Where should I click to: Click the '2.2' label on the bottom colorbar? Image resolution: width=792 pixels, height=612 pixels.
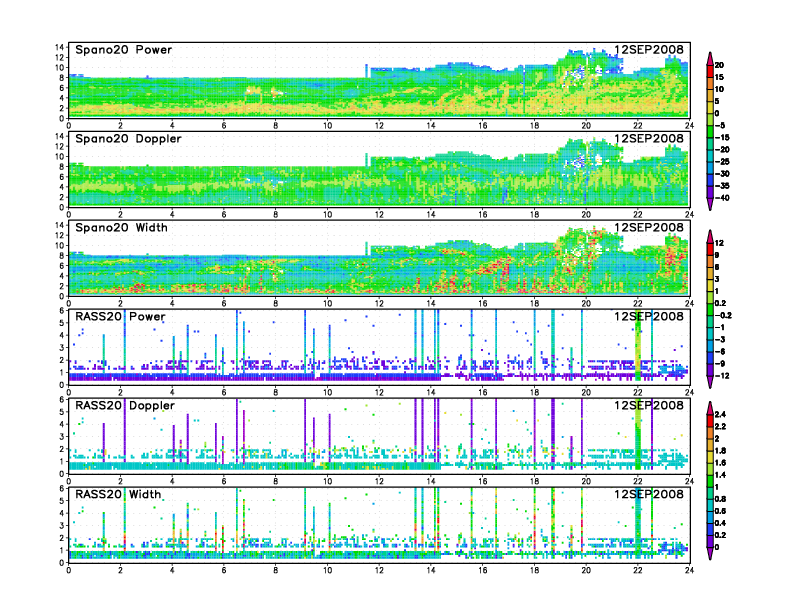[721, 426]
